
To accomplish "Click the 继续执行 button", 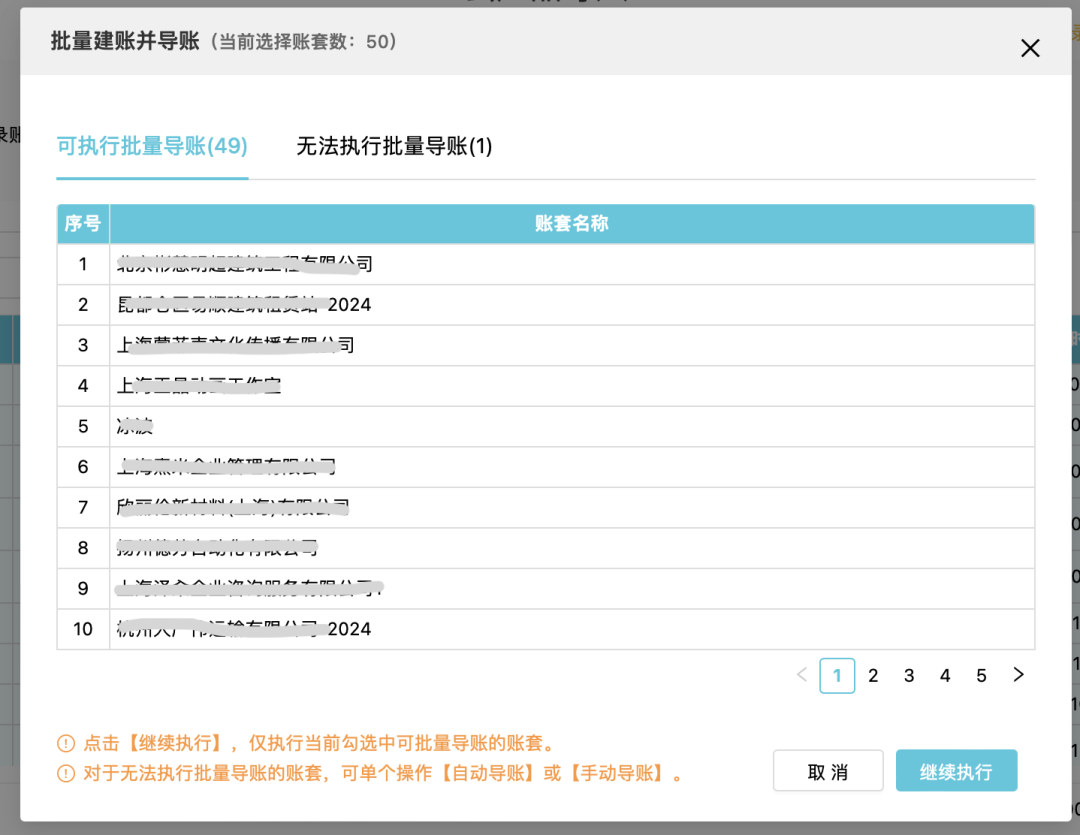I will point(956,770).
